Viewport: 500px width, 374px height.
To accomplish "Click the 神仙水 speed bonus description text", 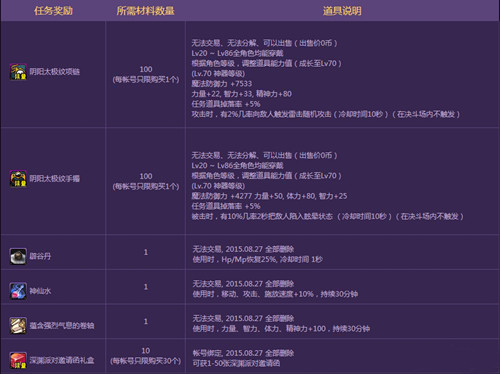I will coord(275,294).
